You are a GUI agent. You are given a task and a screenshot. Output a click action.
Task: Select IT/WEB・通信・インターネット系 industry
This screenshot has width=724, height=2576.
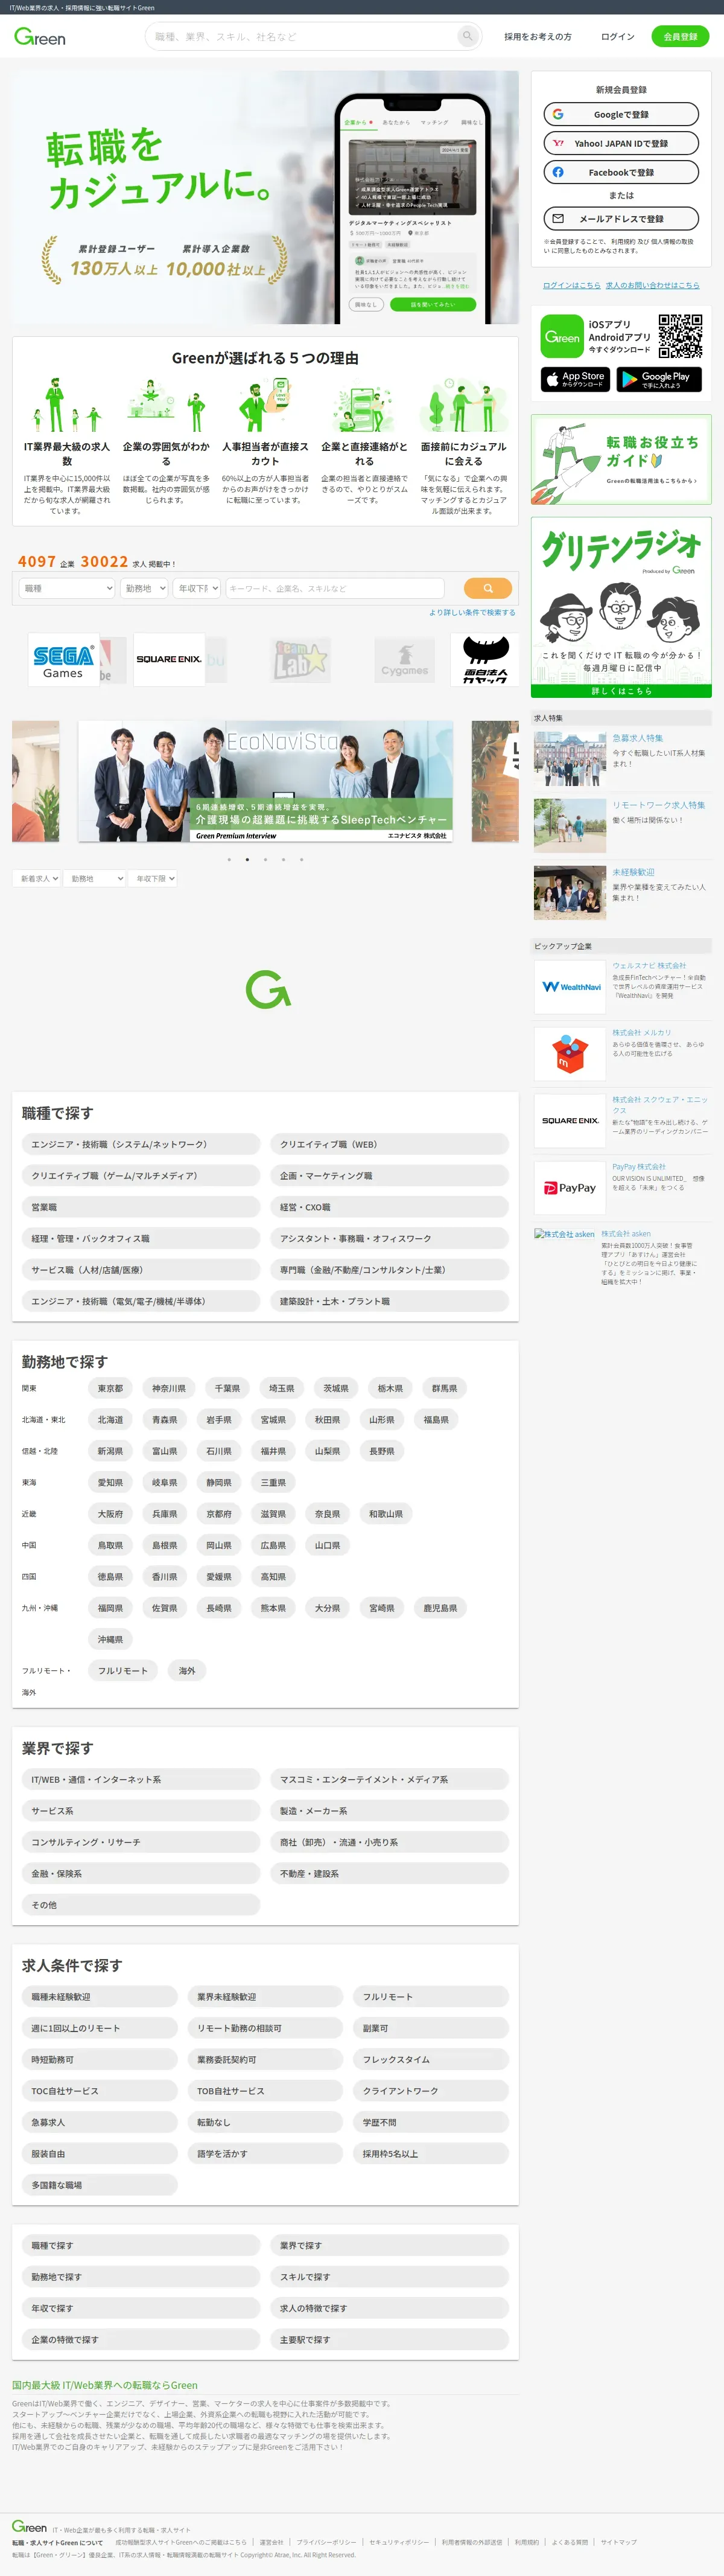click(141, 1779)
